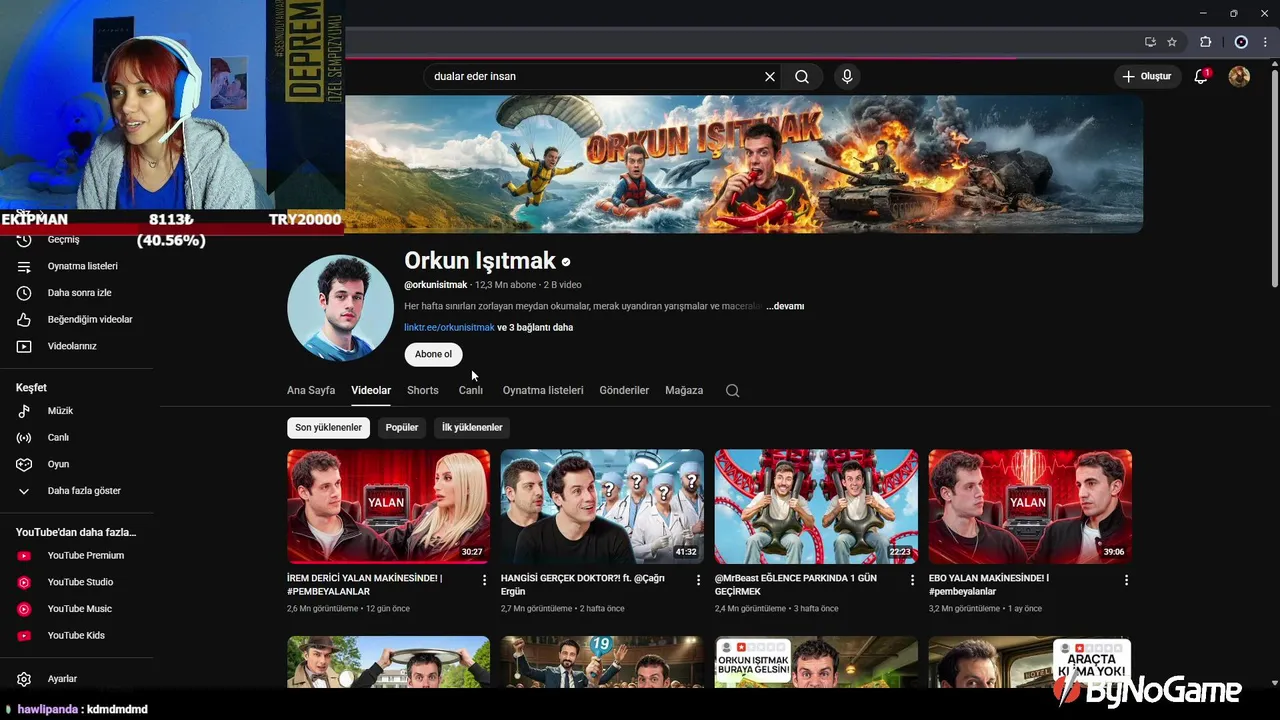Click the install/cast icon in address bar
The width and height of the screenshot is (1280, 720).
click(1150, 42)
